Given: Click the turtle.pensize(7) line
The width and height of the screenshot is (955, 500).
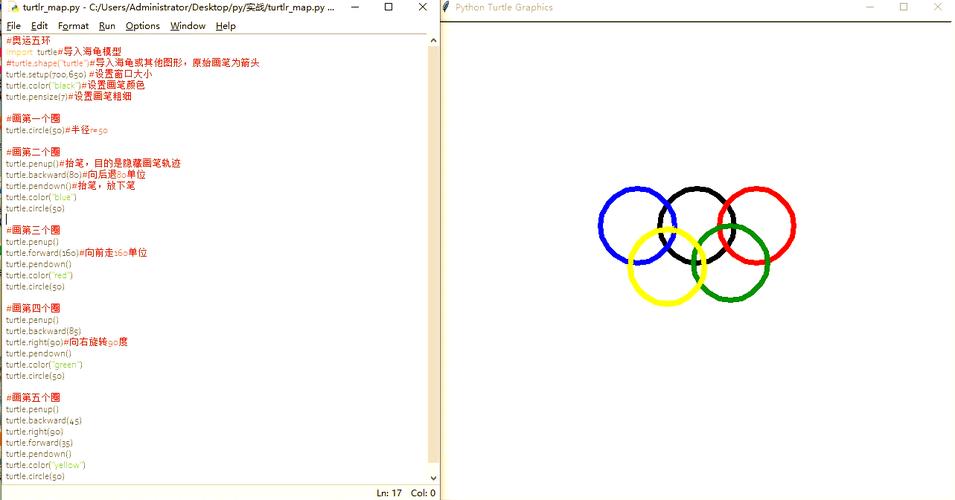Looking at the screenshot, I should point(69,96).
